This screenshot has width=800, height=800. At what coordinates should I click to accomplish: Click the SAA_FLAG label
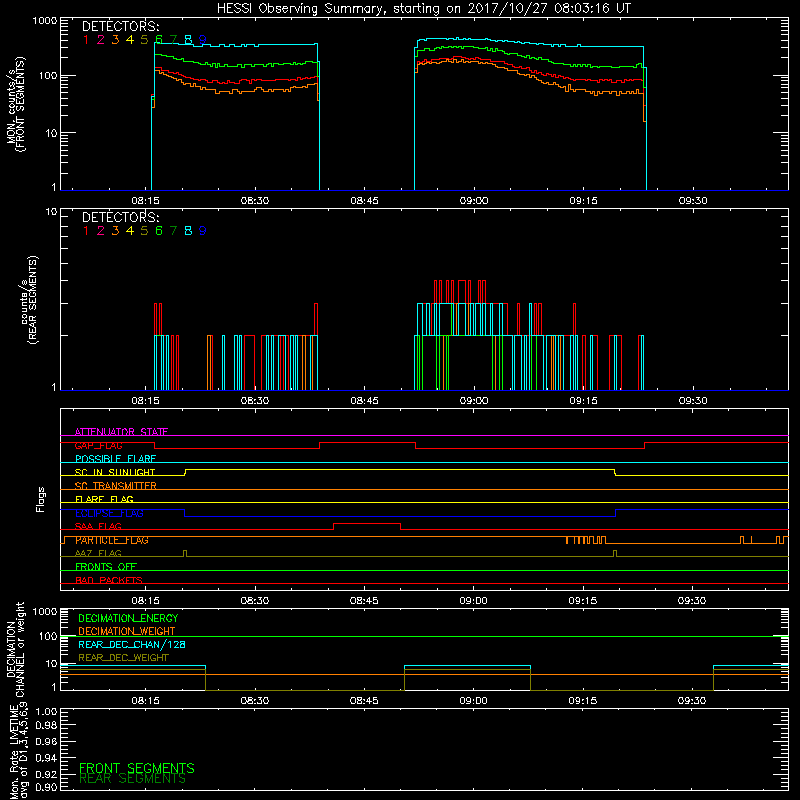98,527
